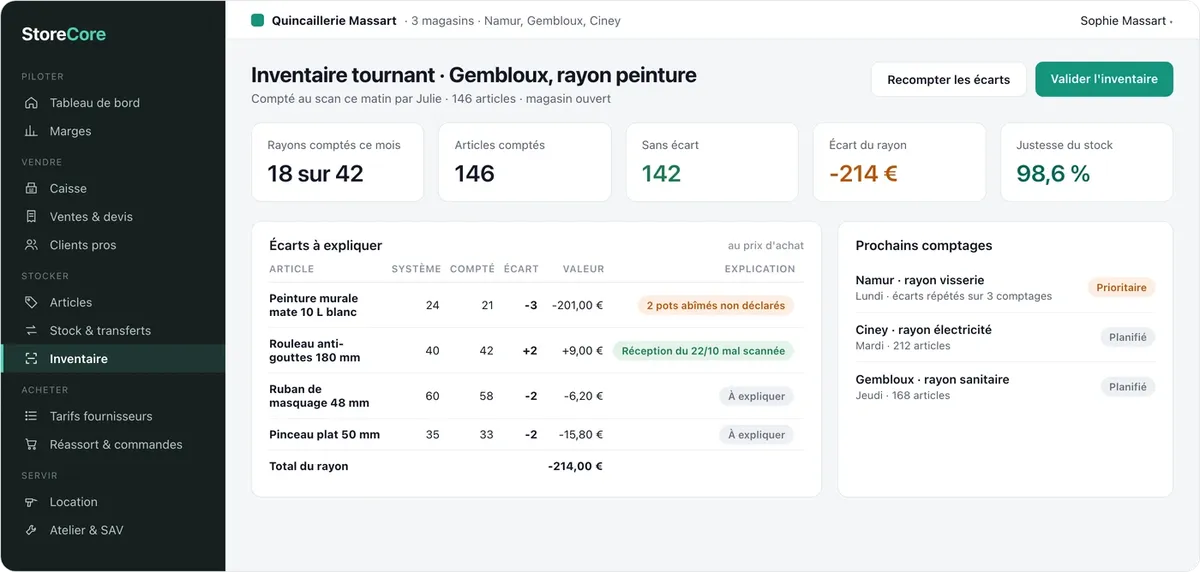Click Planifié badge for Gembloux sanitaire
The height and width of the screenshot is (572, 1200).
1128,386
